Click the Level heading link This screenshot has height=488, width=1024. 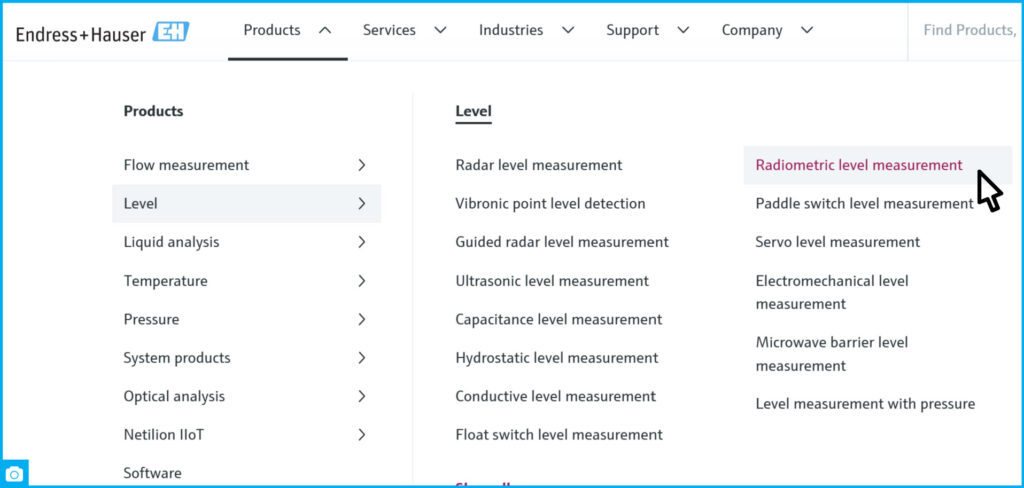click(473, 111)
